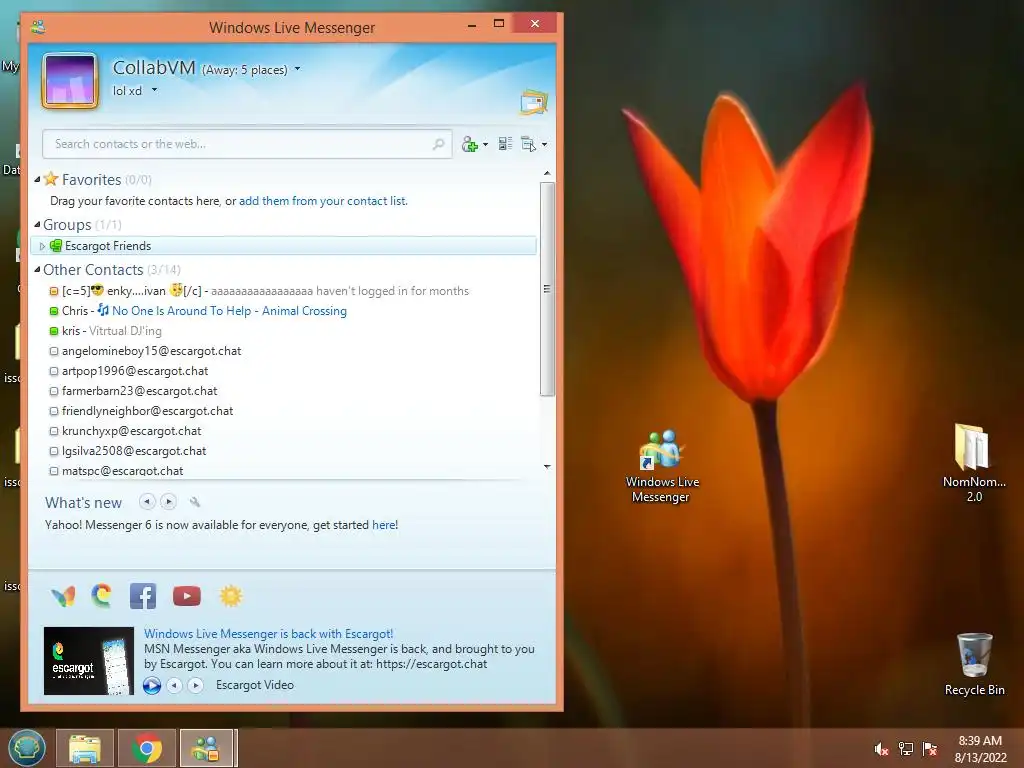Click the taskbar clock showing 8:39 AM
This screenshot has height=768, width=1024.
(980, 748)
